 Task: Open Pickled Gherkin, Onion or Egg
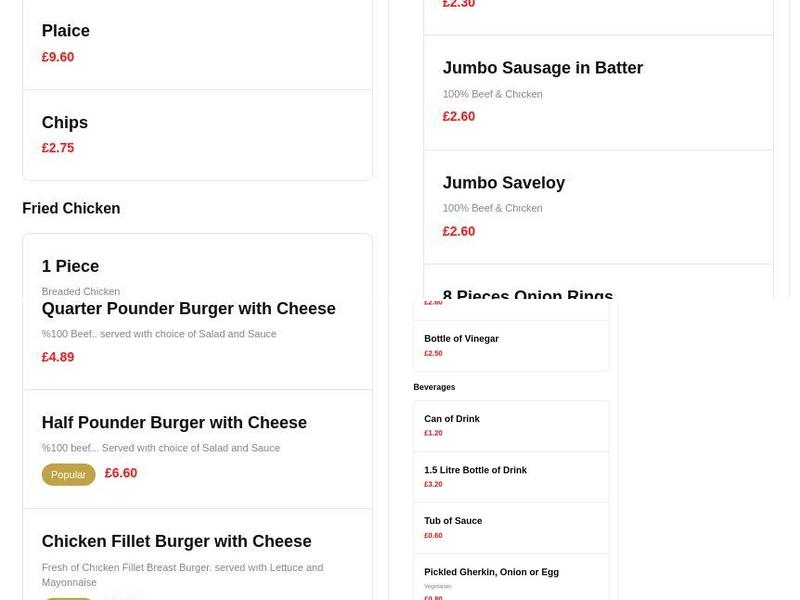(x=491, y=571)
